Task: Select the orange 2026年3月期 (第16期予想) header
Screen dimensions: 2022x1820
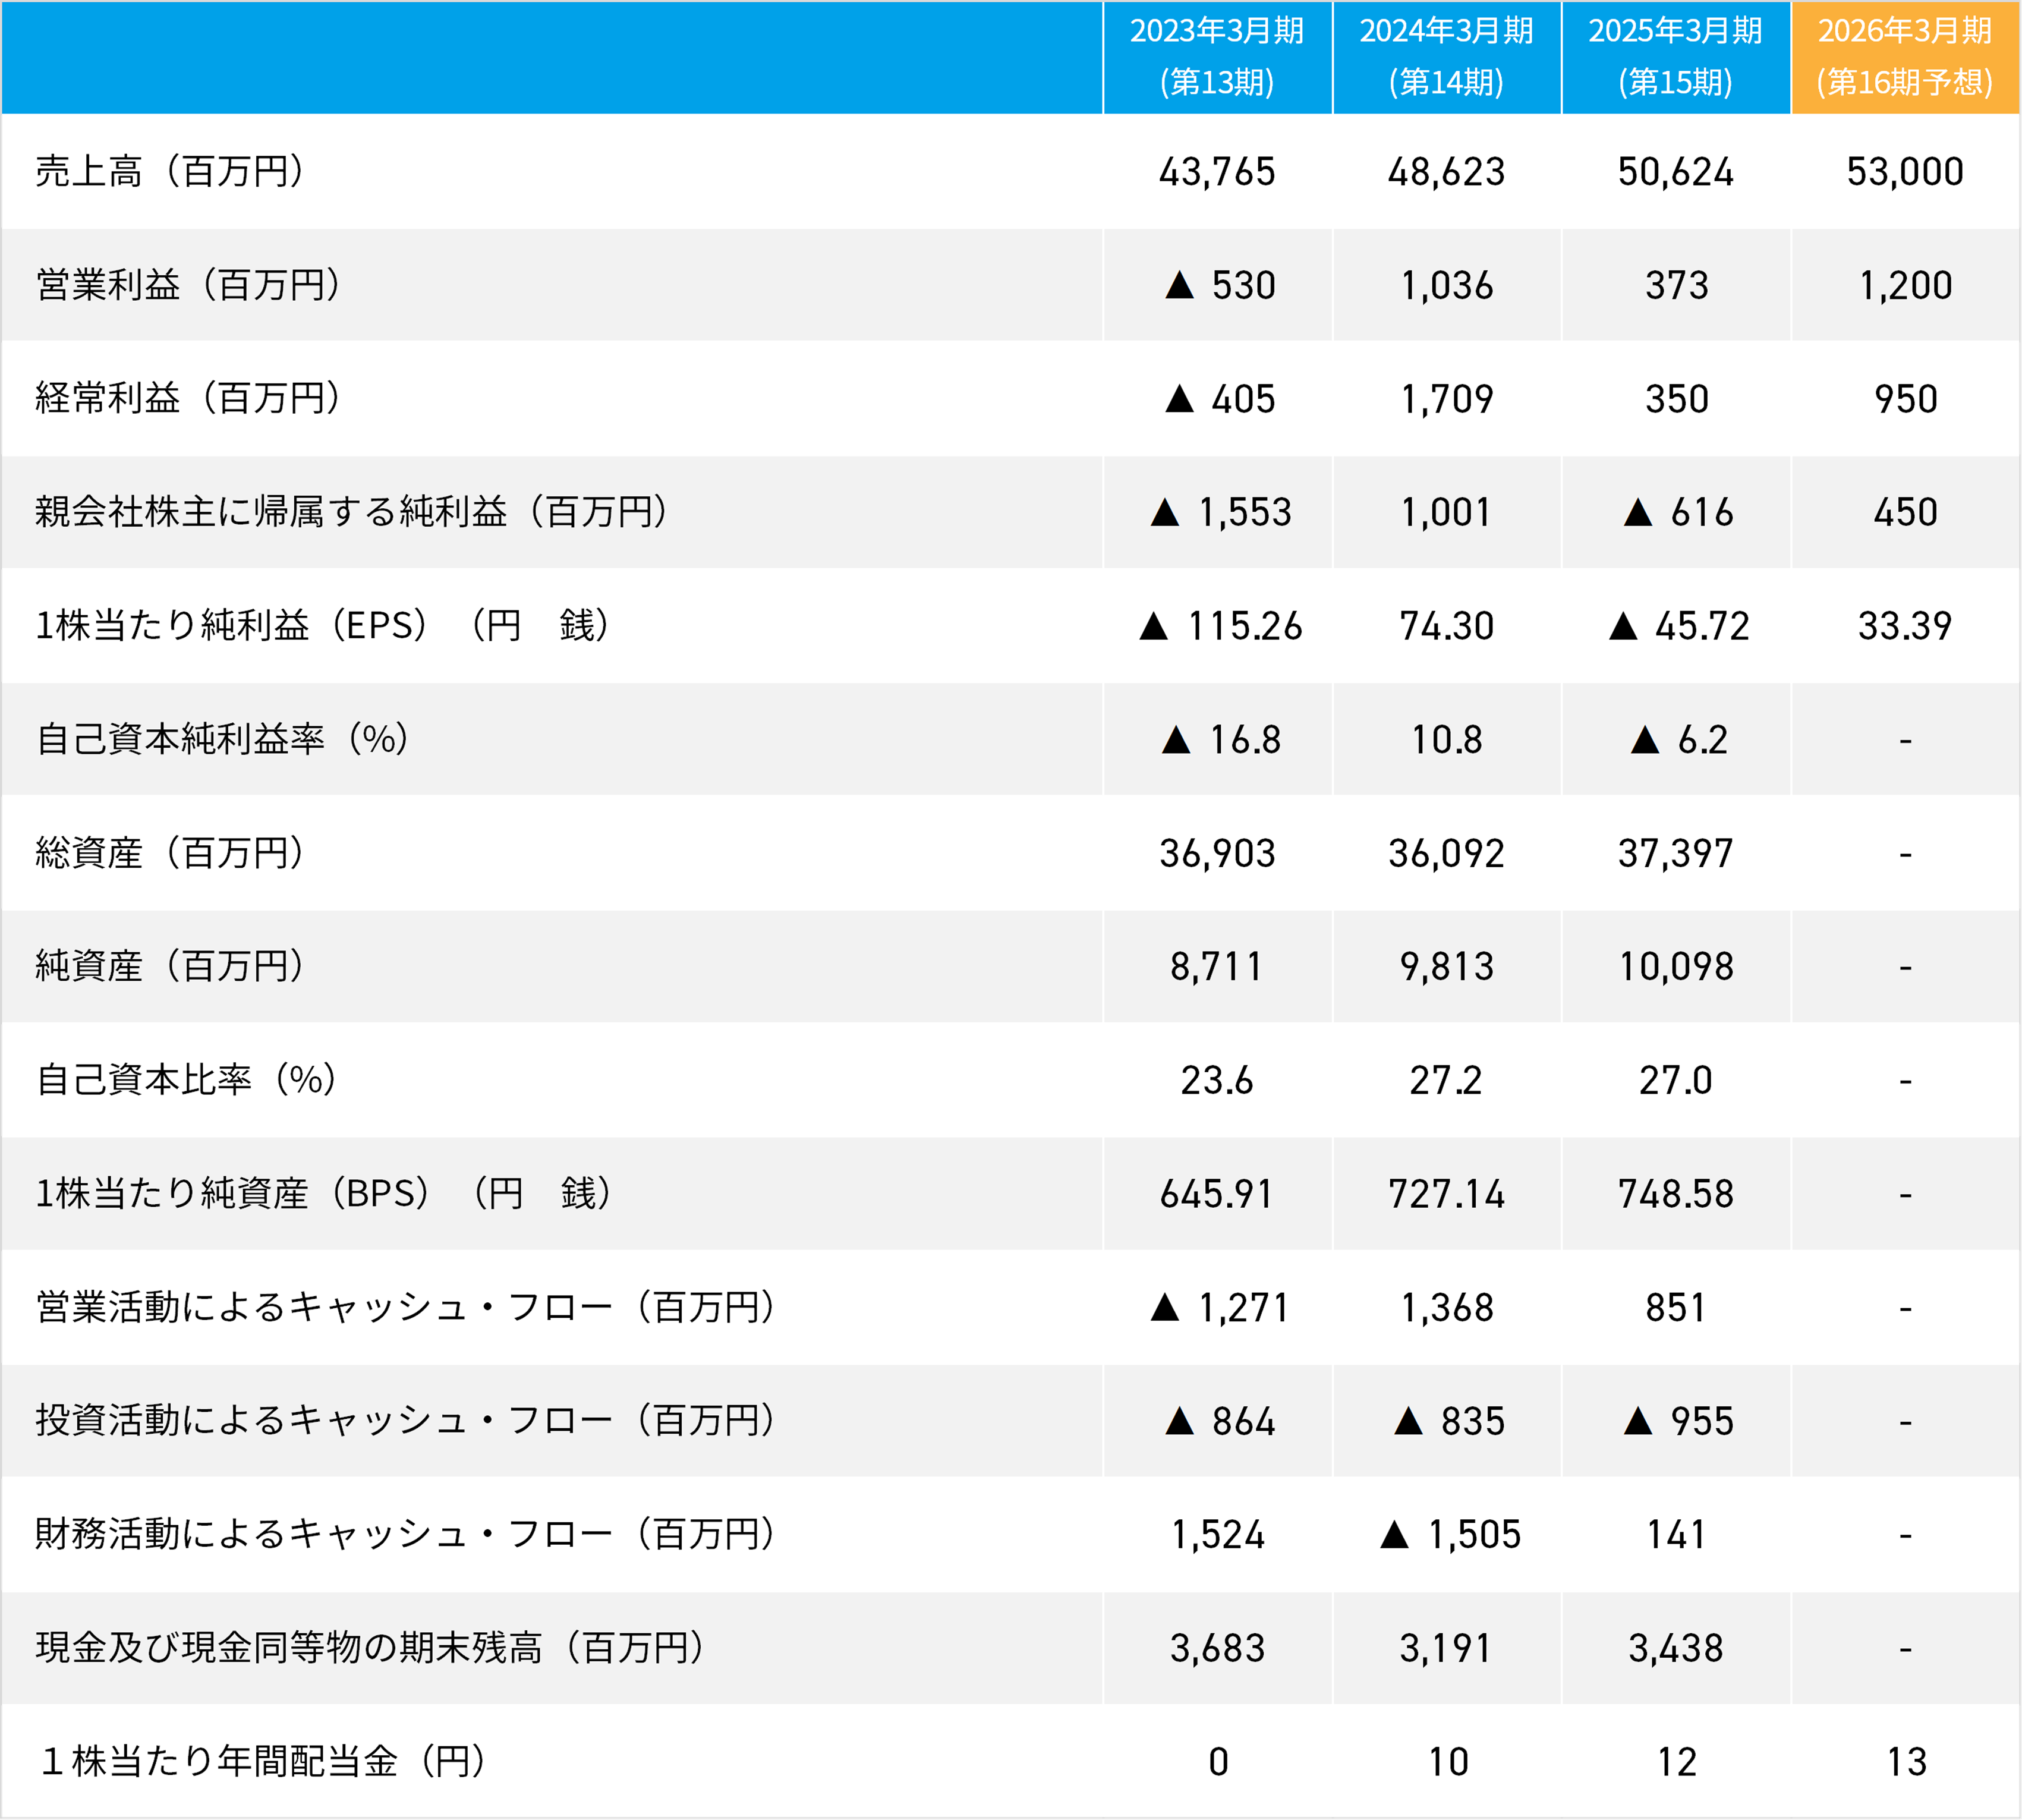Action: click(x=1905, y=57)
